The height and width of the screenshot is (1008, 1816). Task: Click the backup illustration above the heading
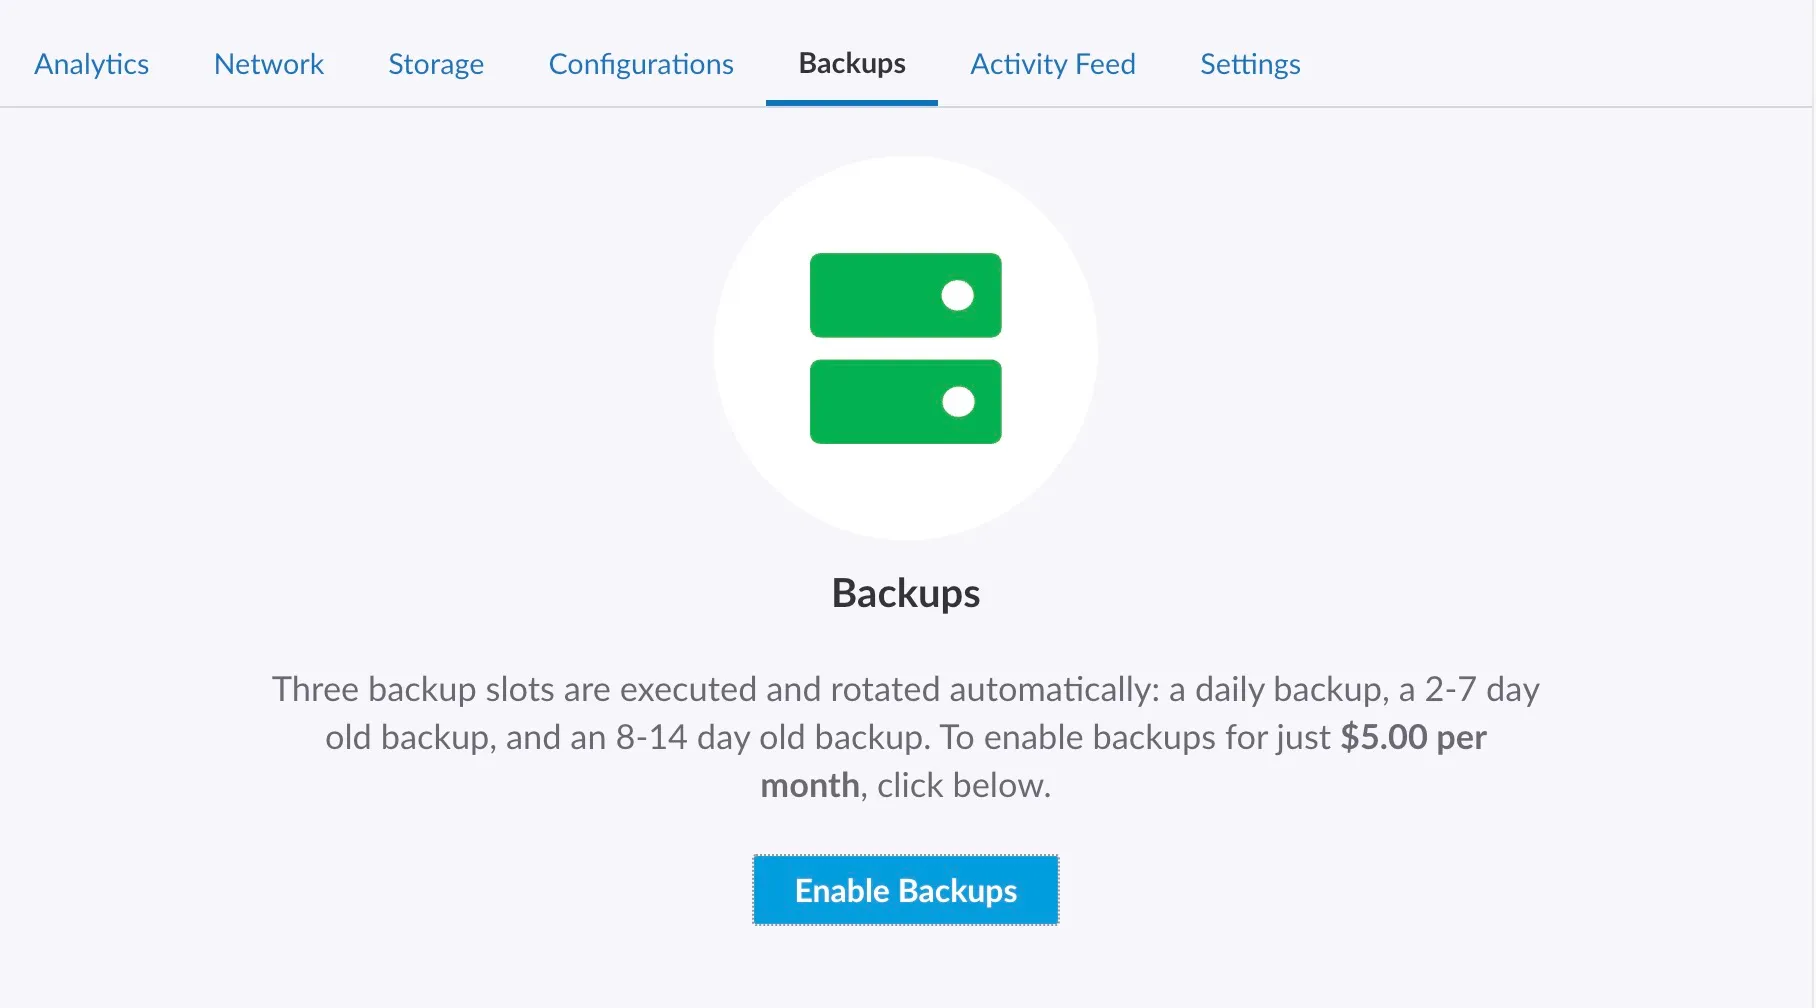point(905,347)
